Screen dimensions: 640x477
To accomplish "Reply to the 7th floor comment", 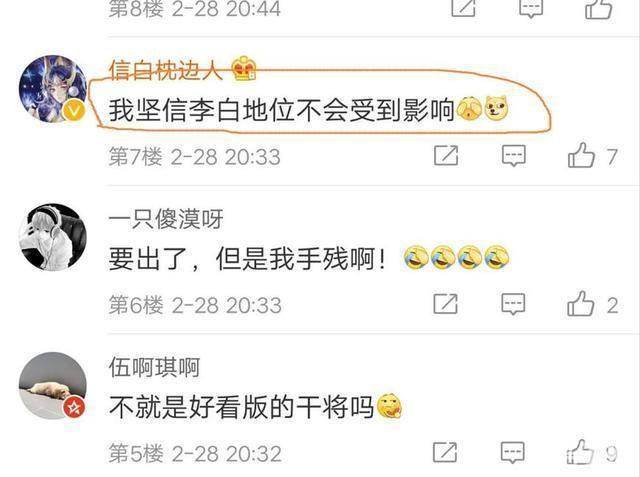I will click(513, 155).
